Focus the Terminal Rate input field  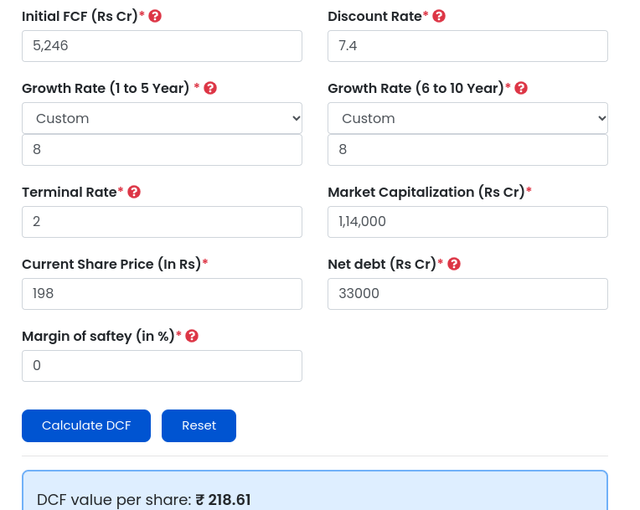[x=162, y=222]
